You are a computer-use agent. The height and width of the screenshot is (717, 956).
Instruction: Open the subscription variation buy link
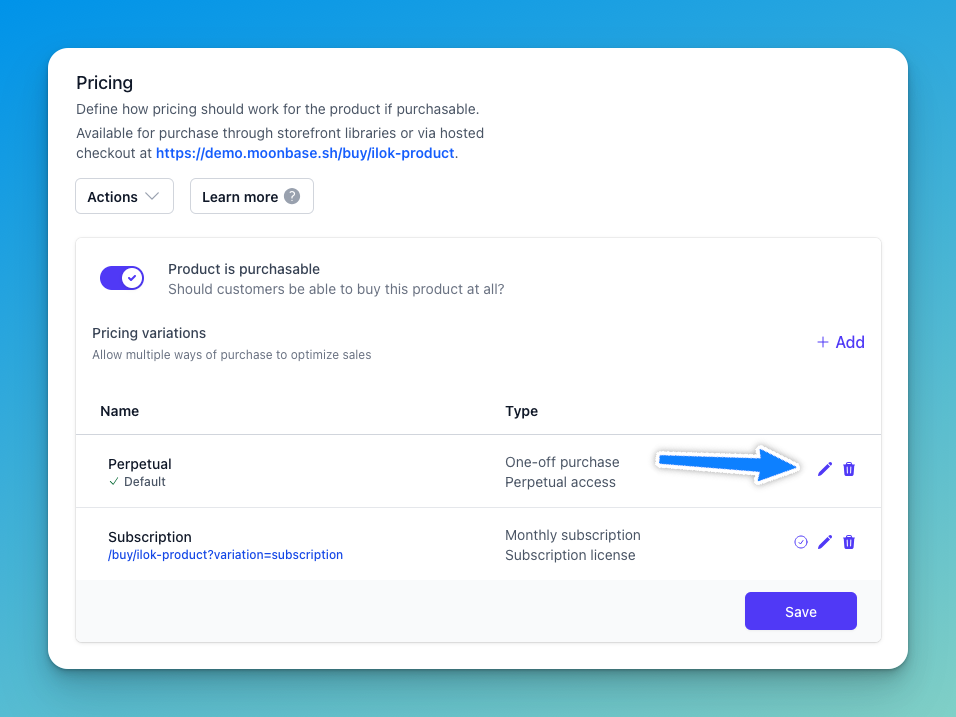[x=225, y=555]
